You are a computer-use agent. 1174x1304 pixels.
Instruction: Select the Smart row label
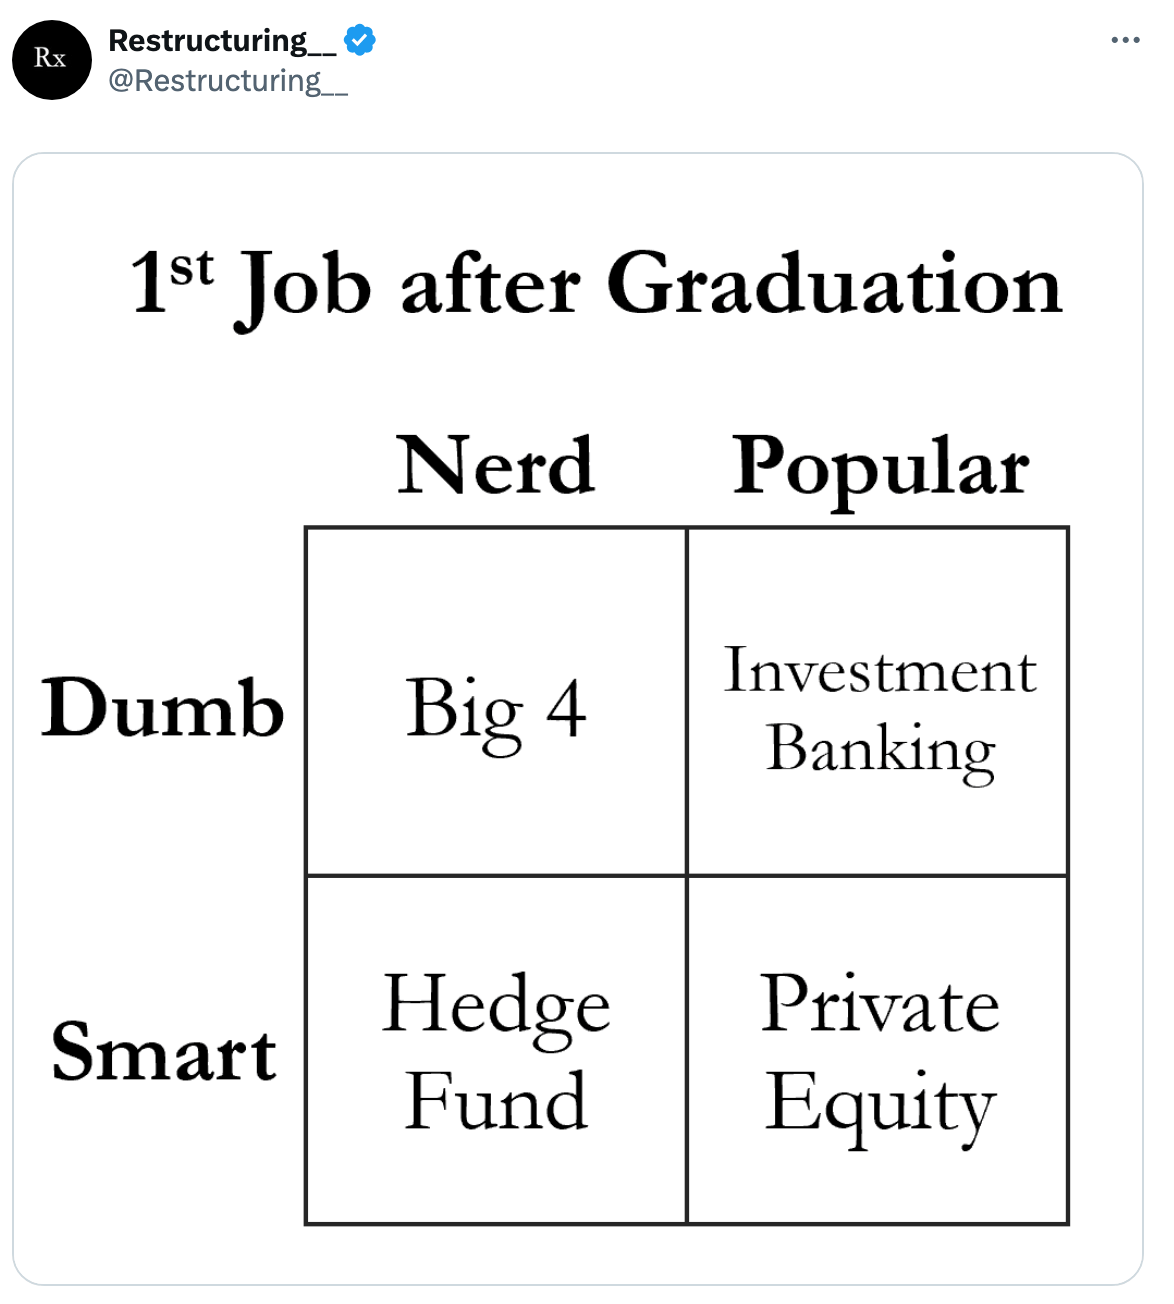click(164, 1052)
